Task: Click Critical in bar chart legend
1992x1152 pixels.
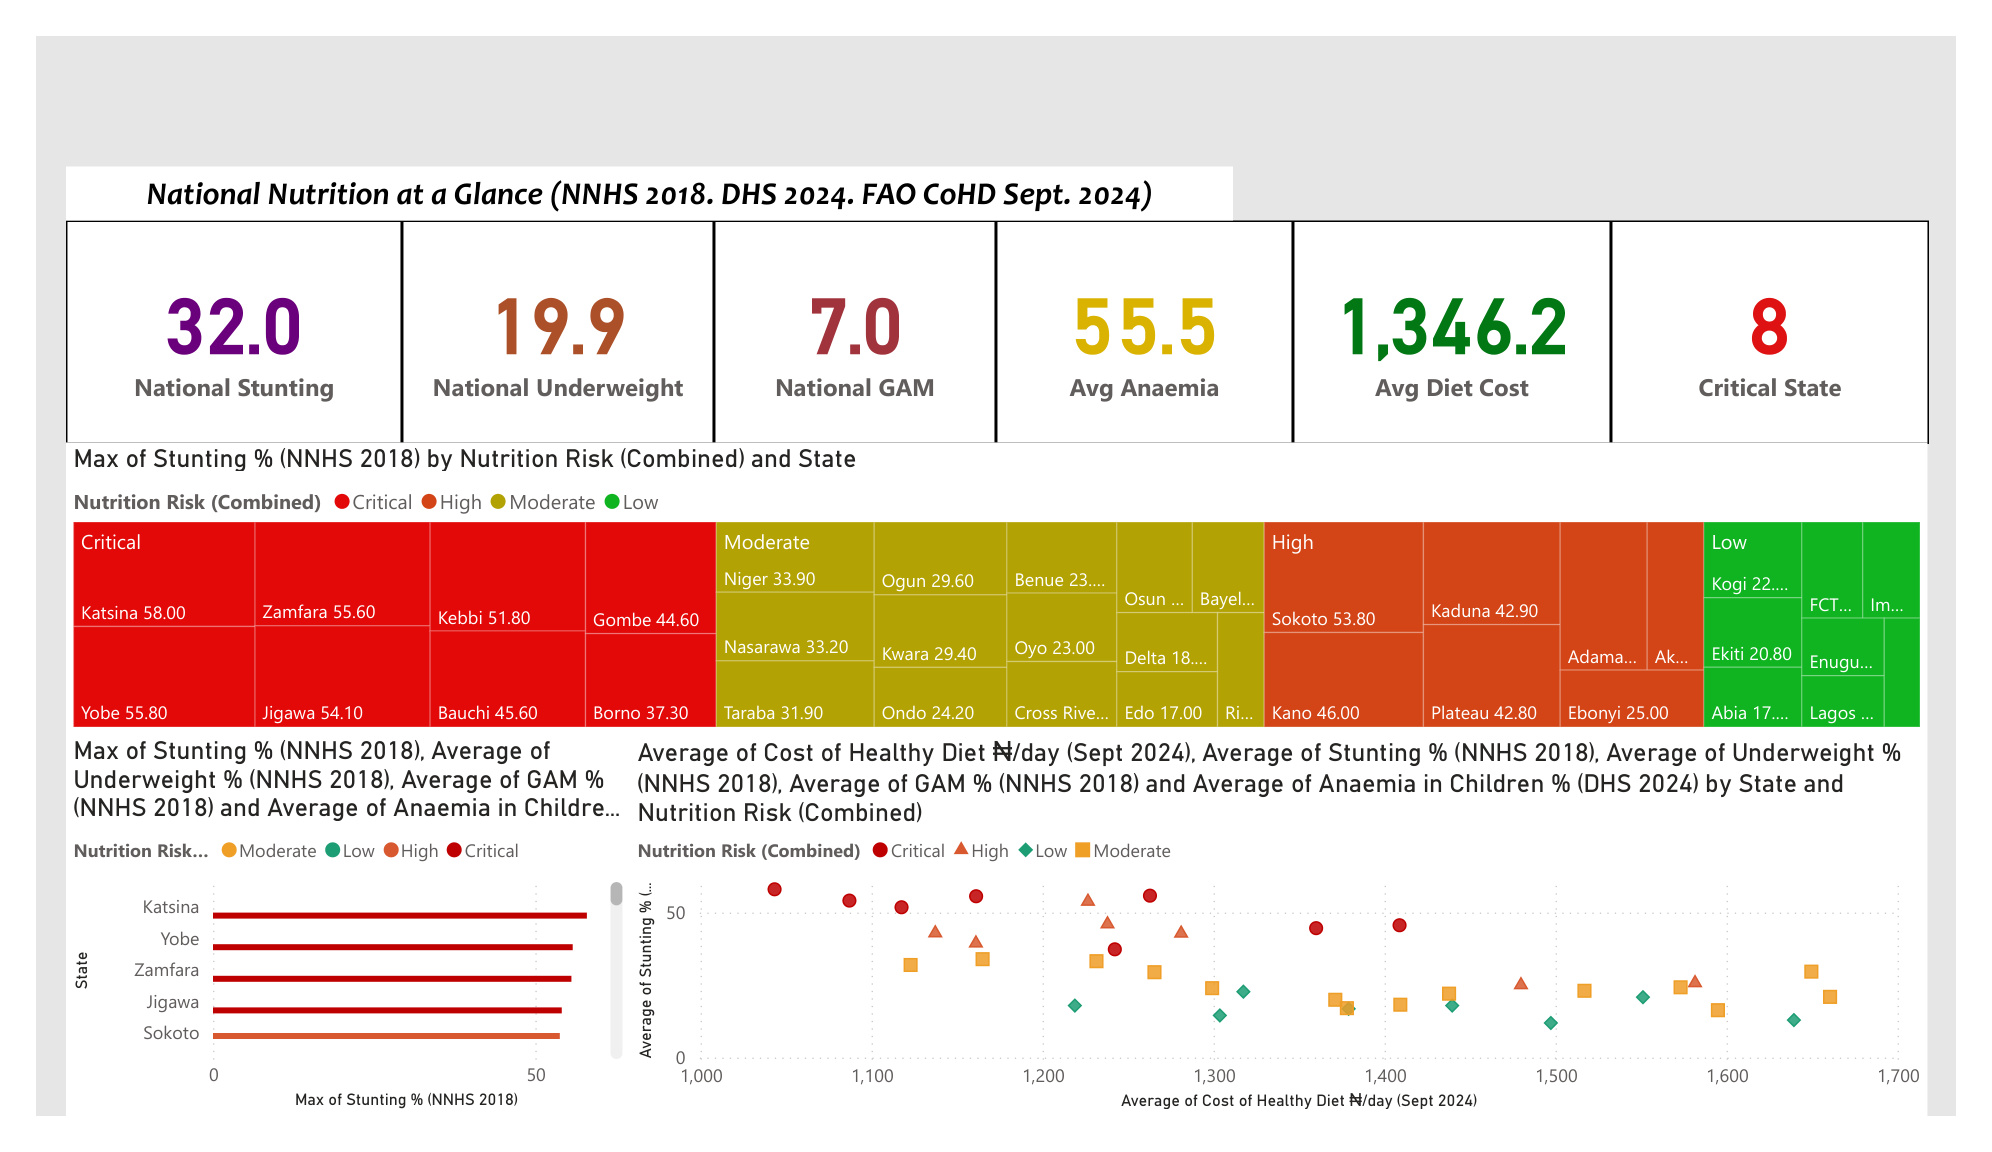Action: coord(483,851)
